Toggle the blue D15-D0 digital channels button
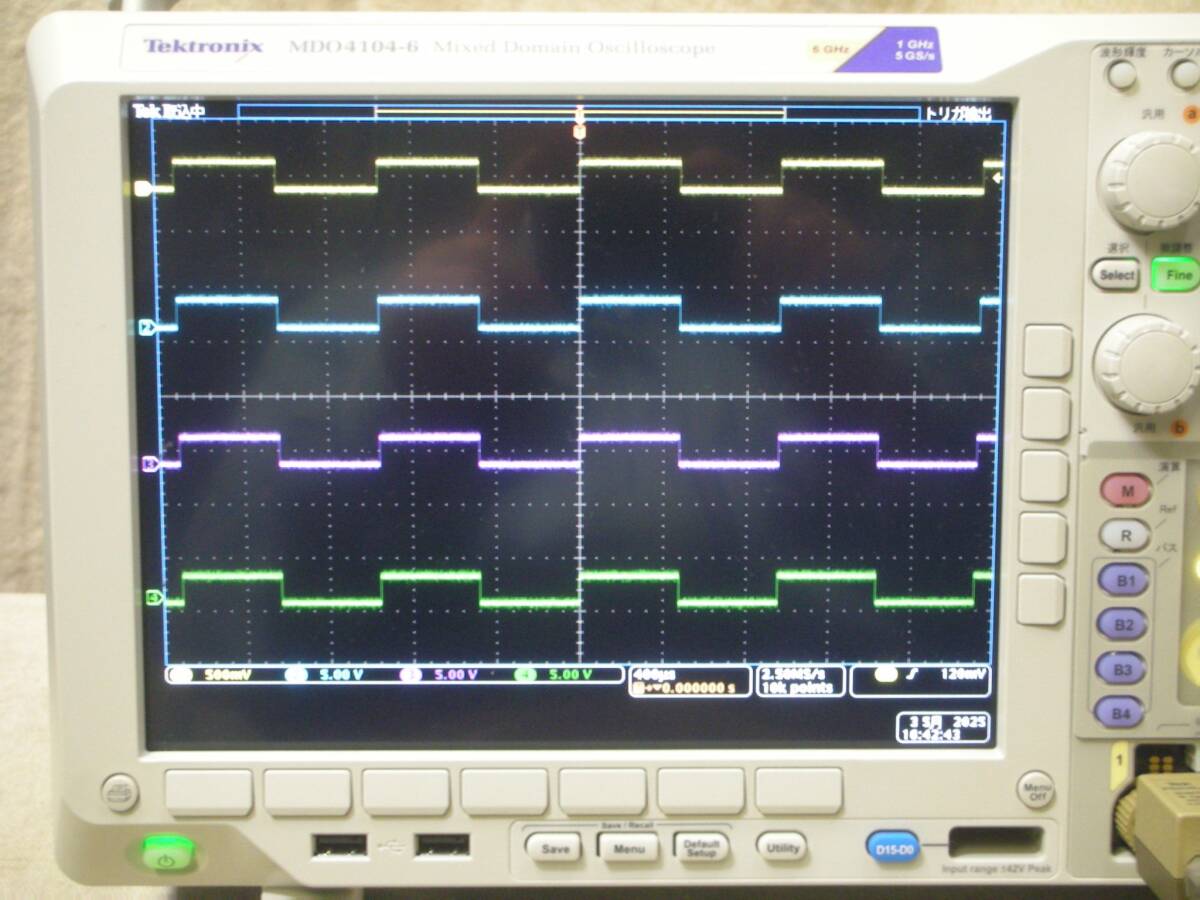1200x900 pixels. (x=892, y=849)
